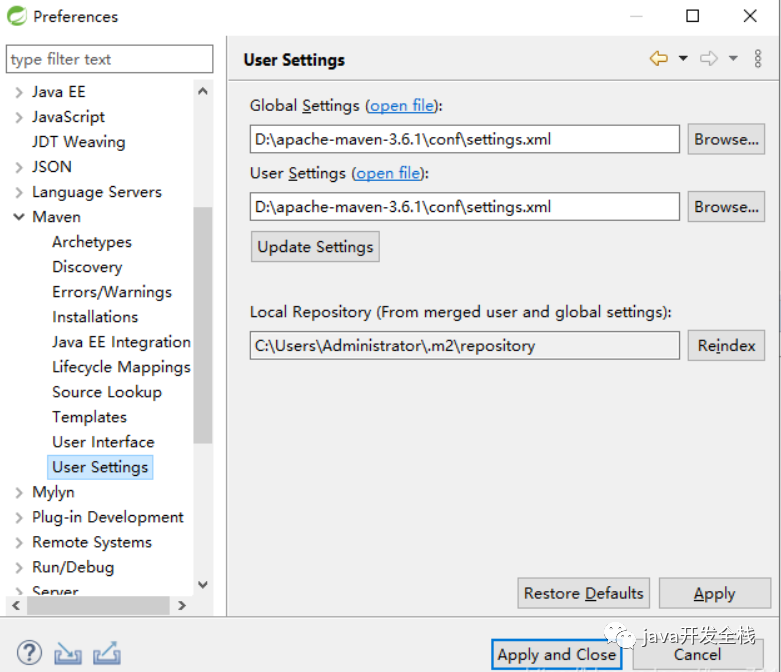Image resolution: width=781 pixels, height=672 pixels.
Task: Expand the Run/Debug tree node
Action: click(19, 567)
